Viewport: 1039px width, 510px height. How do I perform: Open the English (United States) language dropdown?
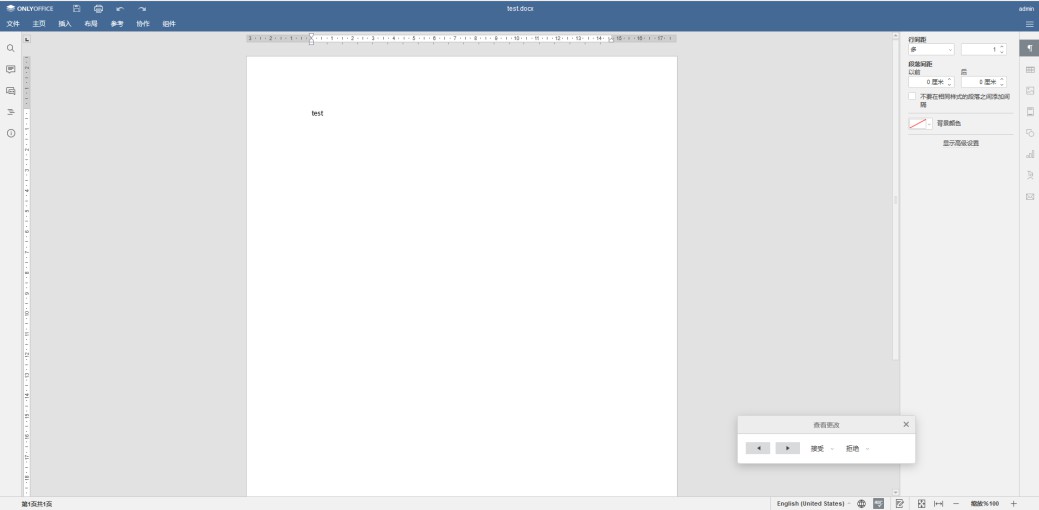813,503
